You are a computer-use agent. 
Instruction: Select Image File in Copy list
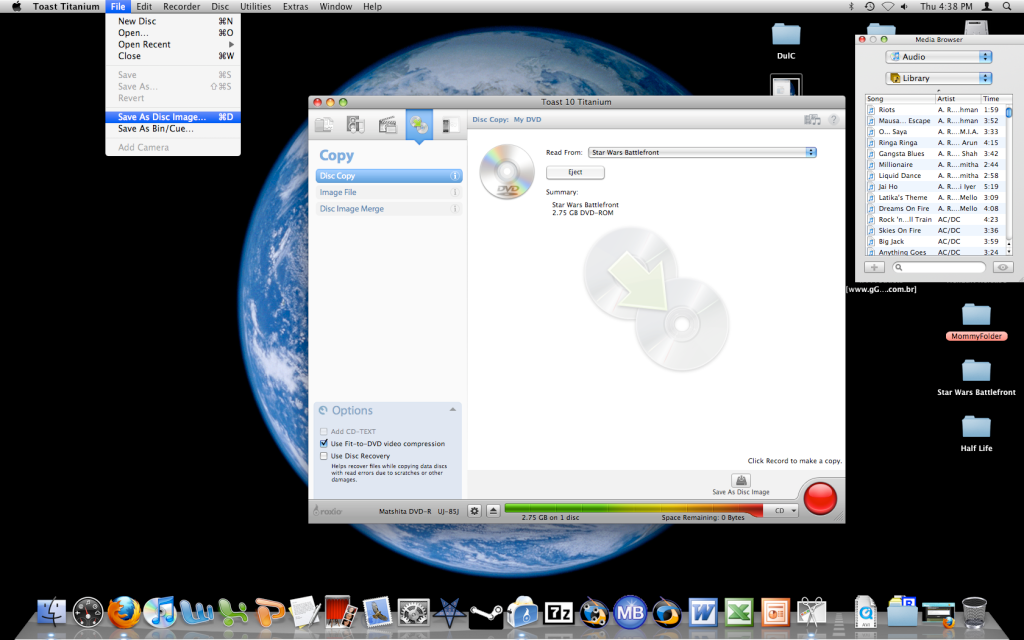click(389, 192)
